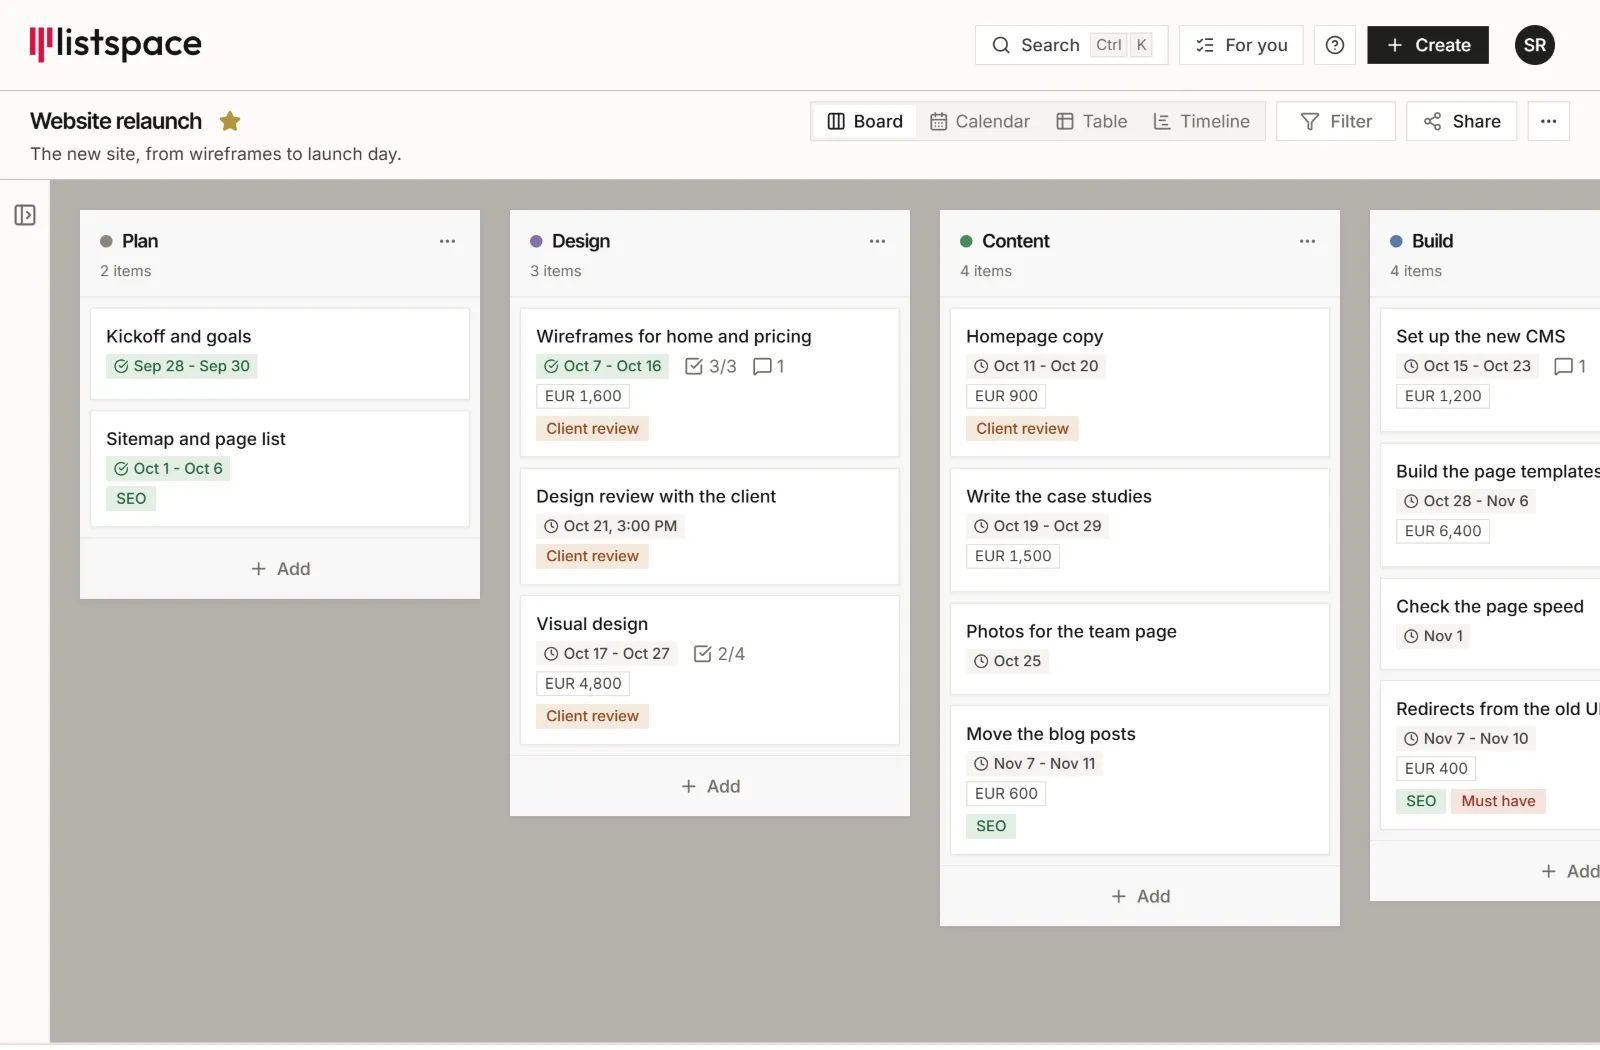The image size is (1600, 1050).
Task: Open the Sitemap and page list card
Action: 280,469
